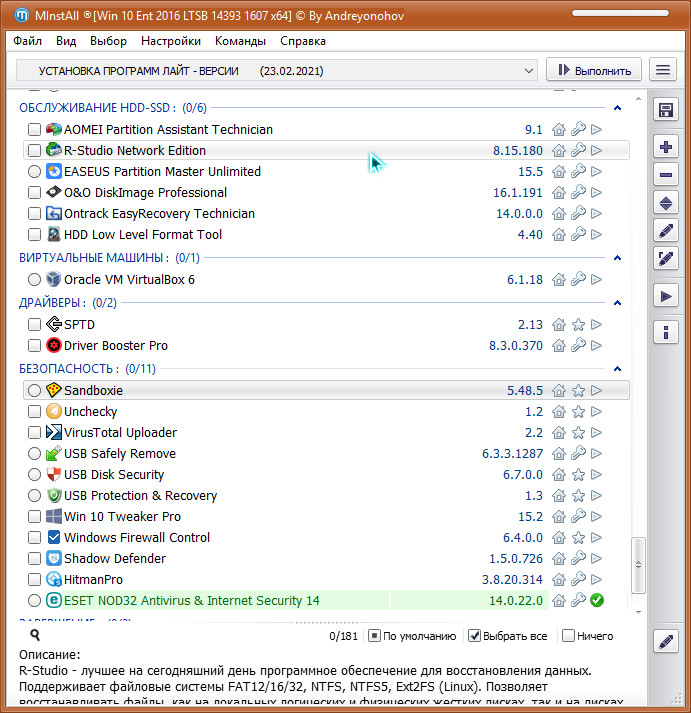This screenshot has width=691, height=713.
Task: Tick the HDD Low Level Format Tool checkbox
Action: click(34, 235)
